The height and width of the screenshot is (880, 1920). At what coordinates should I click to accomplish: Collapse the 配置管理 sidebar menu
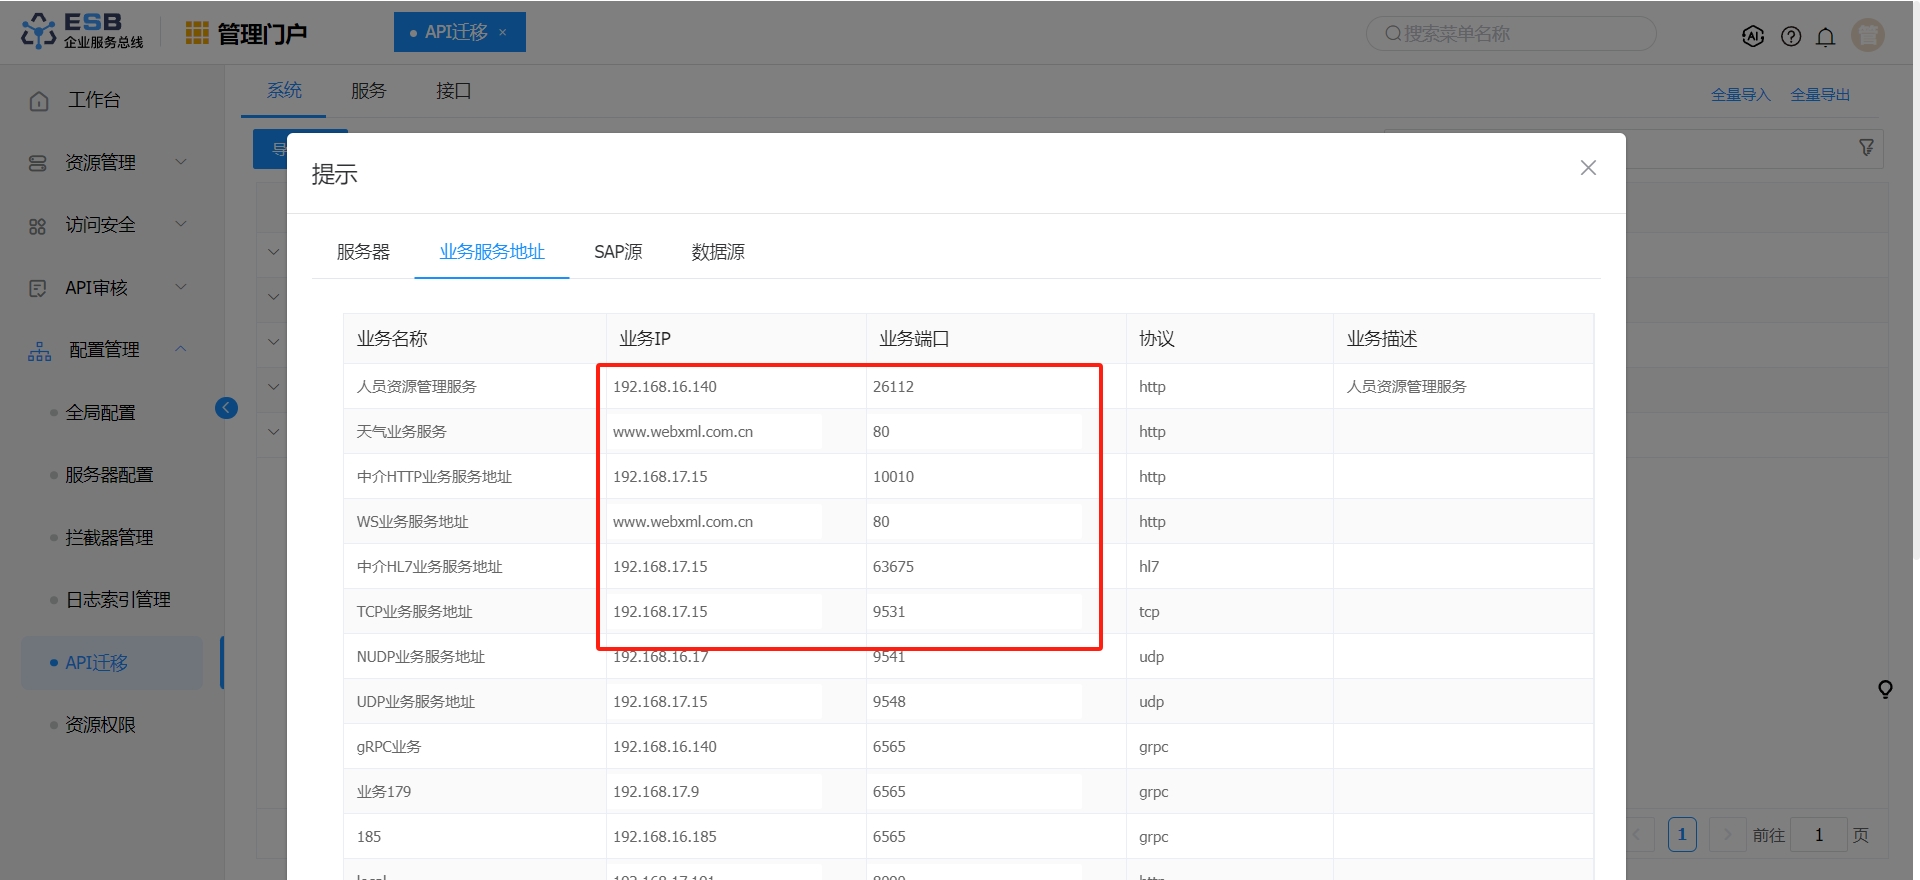105,350
